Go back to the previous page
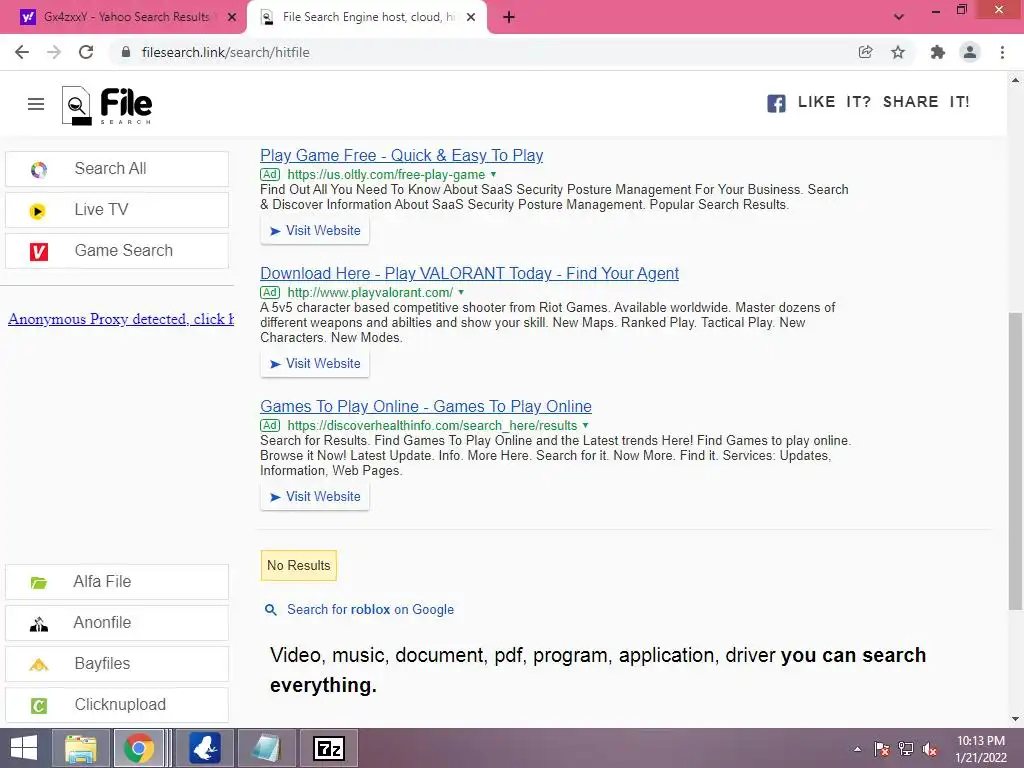The height and width of the screenshot is (768, 1024). point(22,52)
